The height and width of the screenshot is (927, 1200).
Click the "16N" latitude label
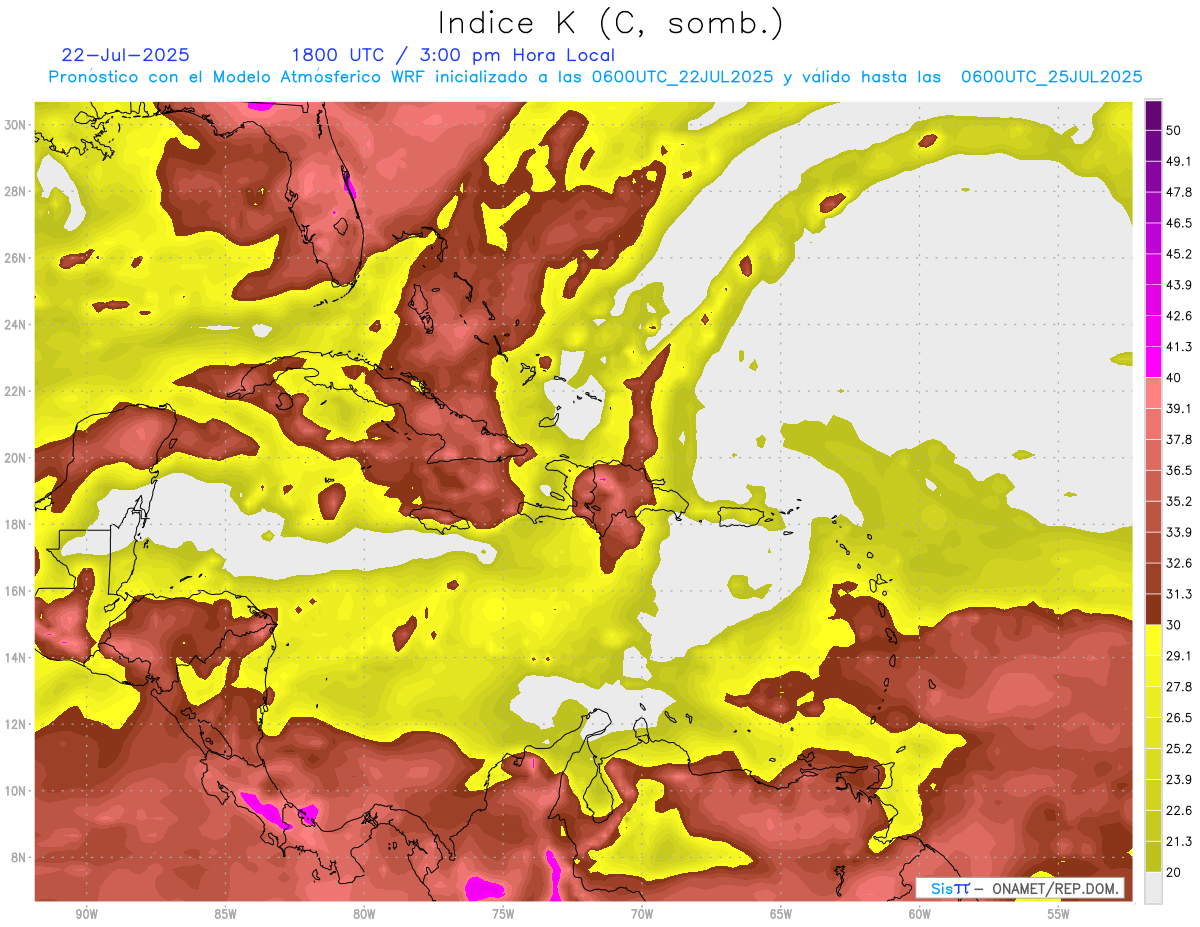[x=16, y=591]
